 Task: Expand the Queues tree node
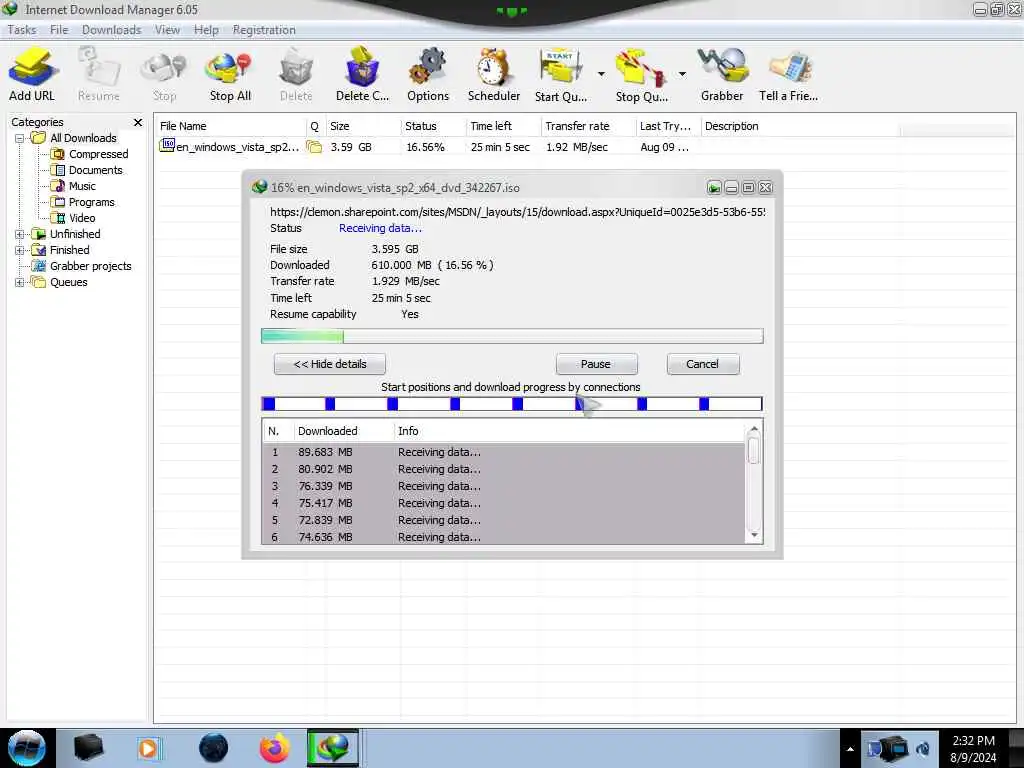click(20, 282)
